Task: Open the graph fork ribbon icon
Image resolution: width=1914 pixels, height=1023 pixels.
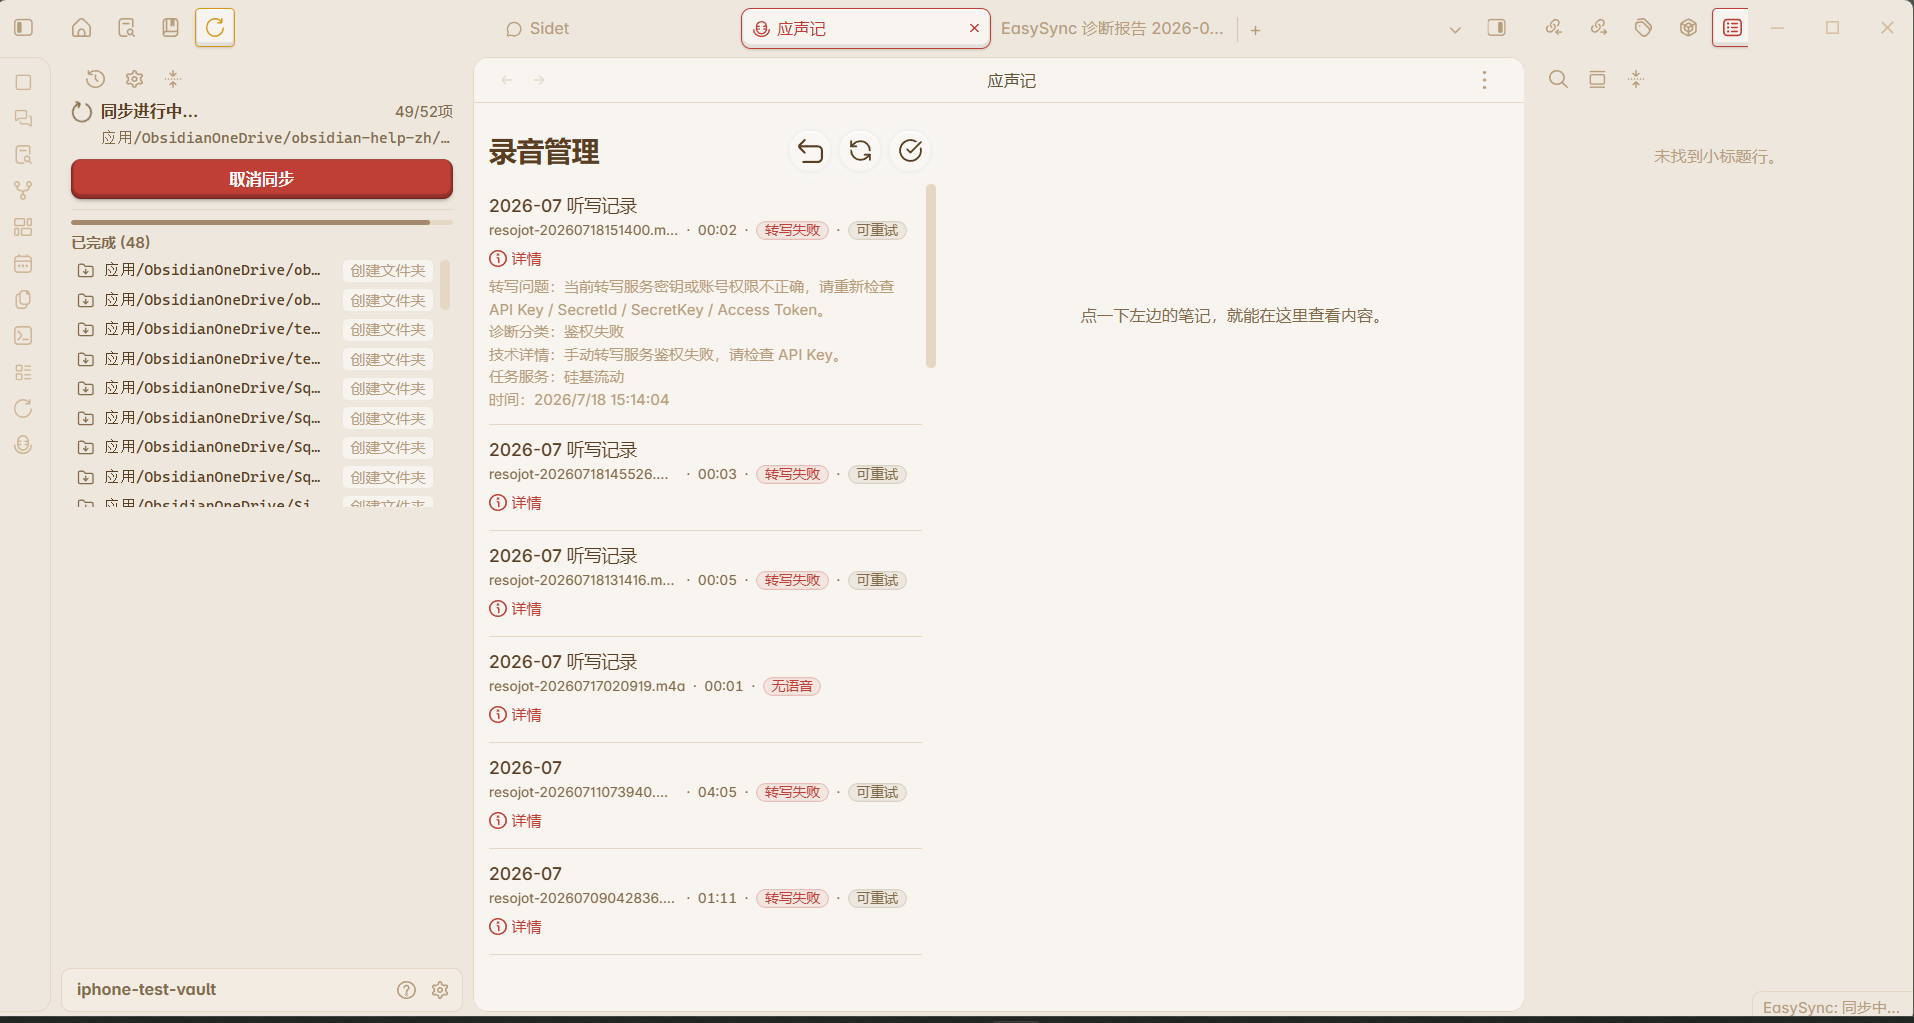Action: pos(24,190)
